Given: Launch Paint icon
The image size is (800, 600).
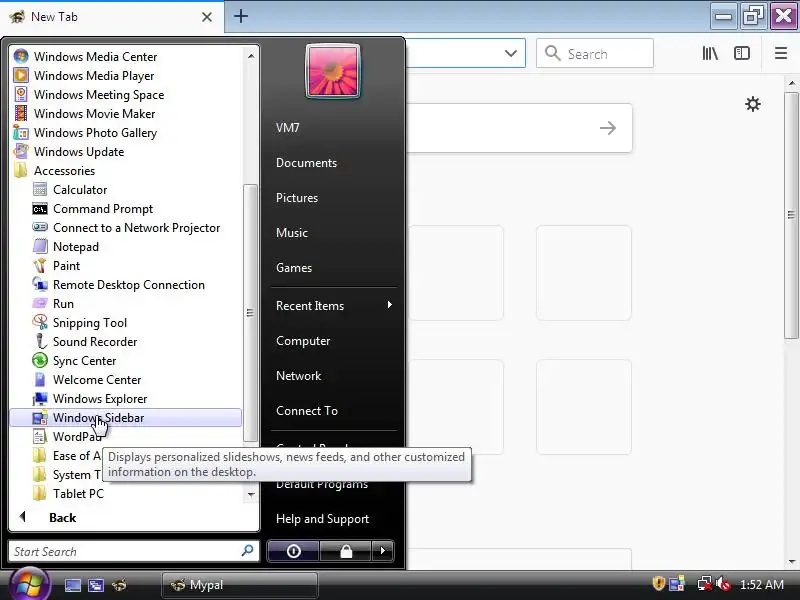Looking at the screenshot, I should pos(40,266).
